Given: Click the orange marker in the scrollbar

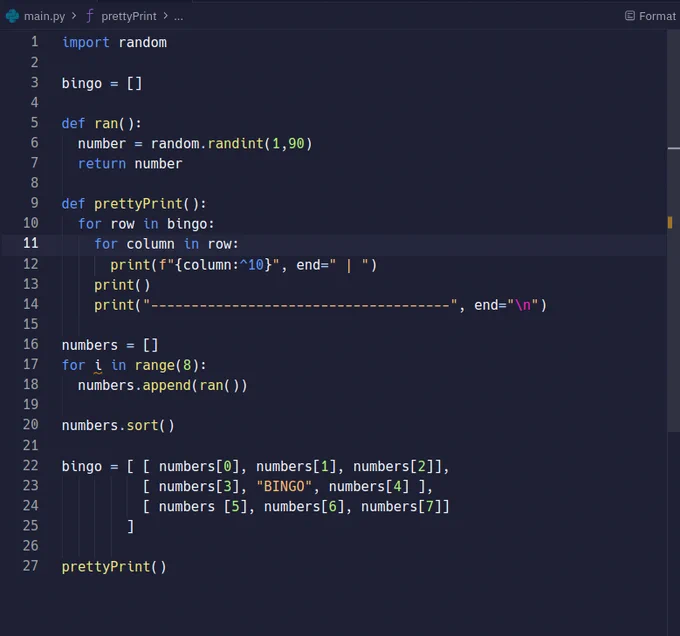Looking at the screenshot, I should coord(670,223).
